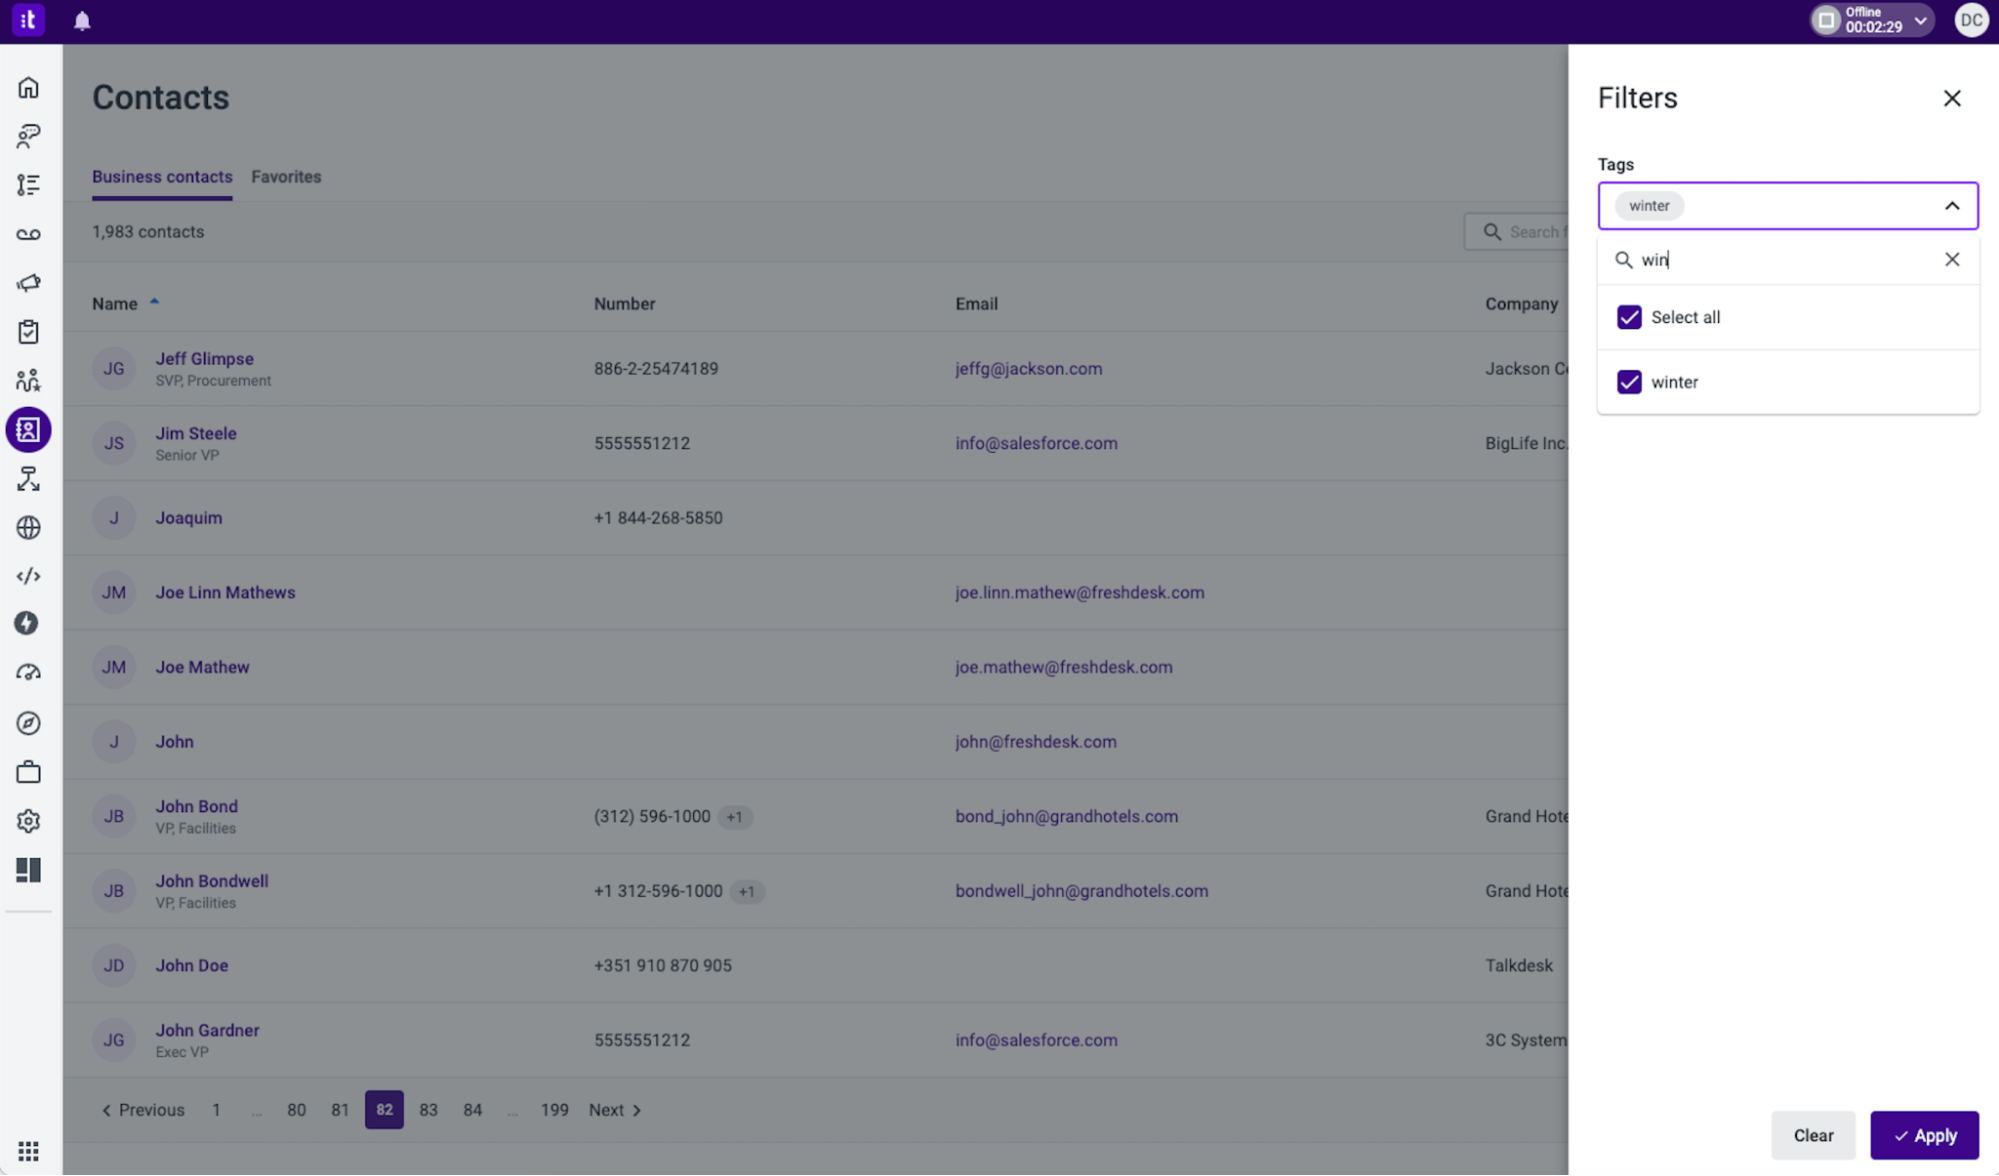This screenshot has width=1999, height=1176.
Task: Open the clipboard tasks icon in sidebar
Action: pyautogui.click(x=28, y=332)
